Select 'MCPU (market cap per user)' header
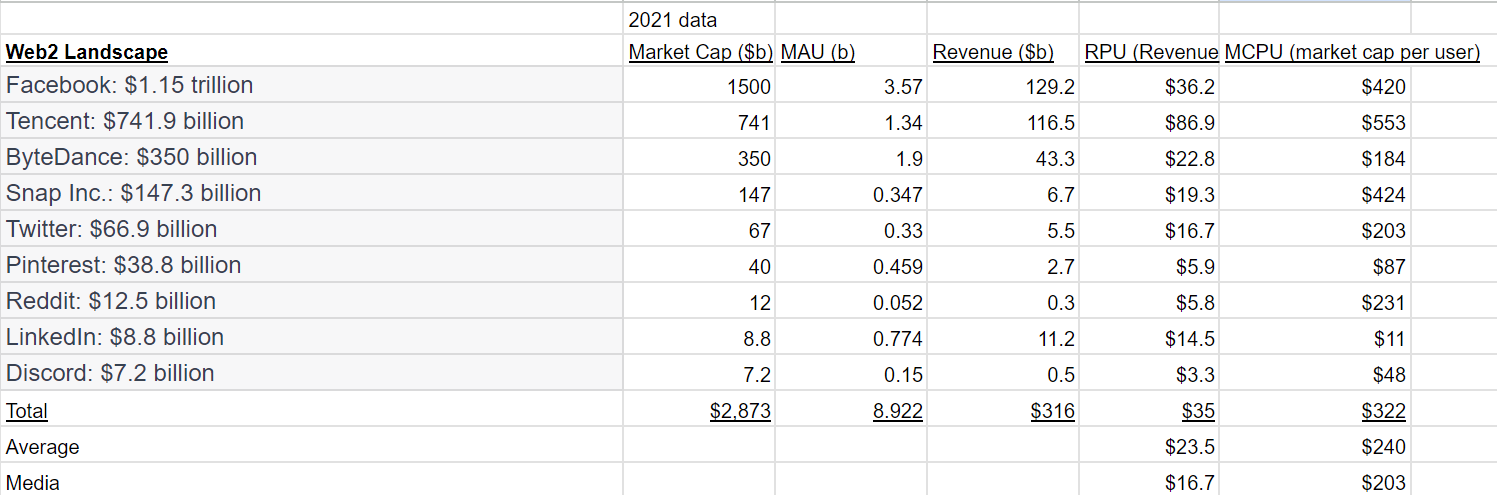This screenshot has height=495, width=1497. click(x=1352, y=52)
